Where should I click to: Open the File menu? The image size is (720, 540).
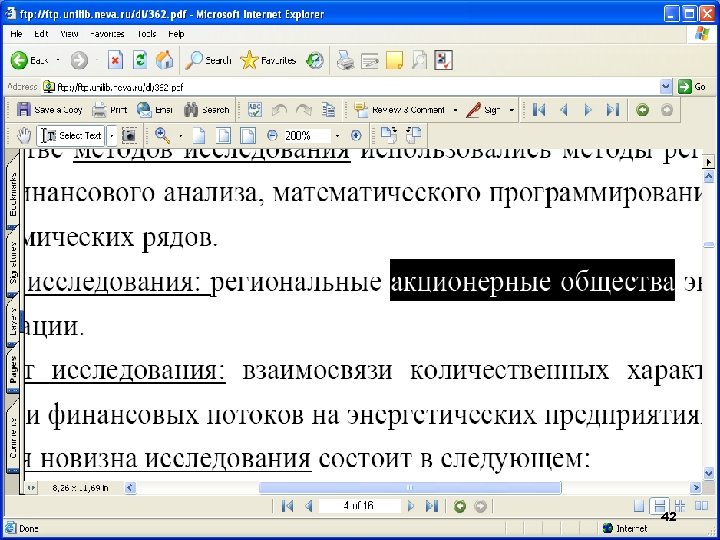16,34
